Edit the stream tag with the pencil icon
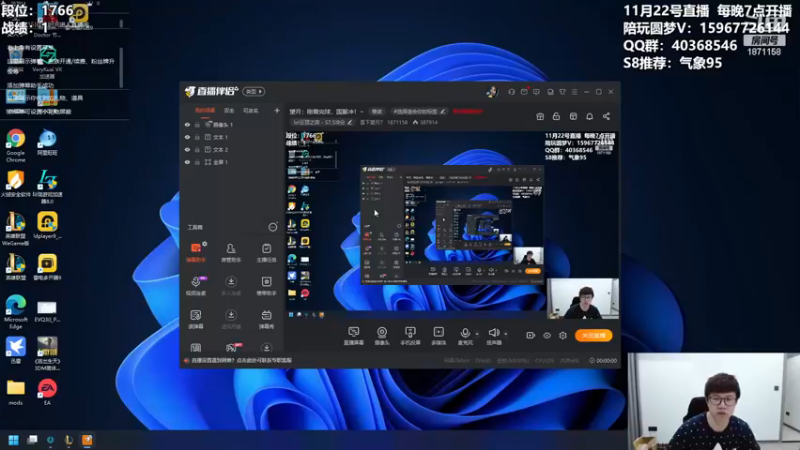This screenshot has height=450, width=800. pyautogui.click(x=442, y=111)
